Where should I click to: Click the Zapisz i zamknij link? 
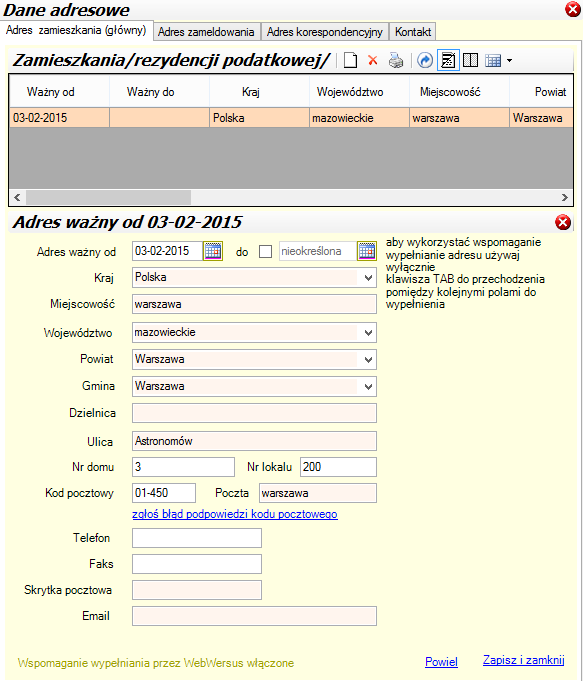(523, 660)
